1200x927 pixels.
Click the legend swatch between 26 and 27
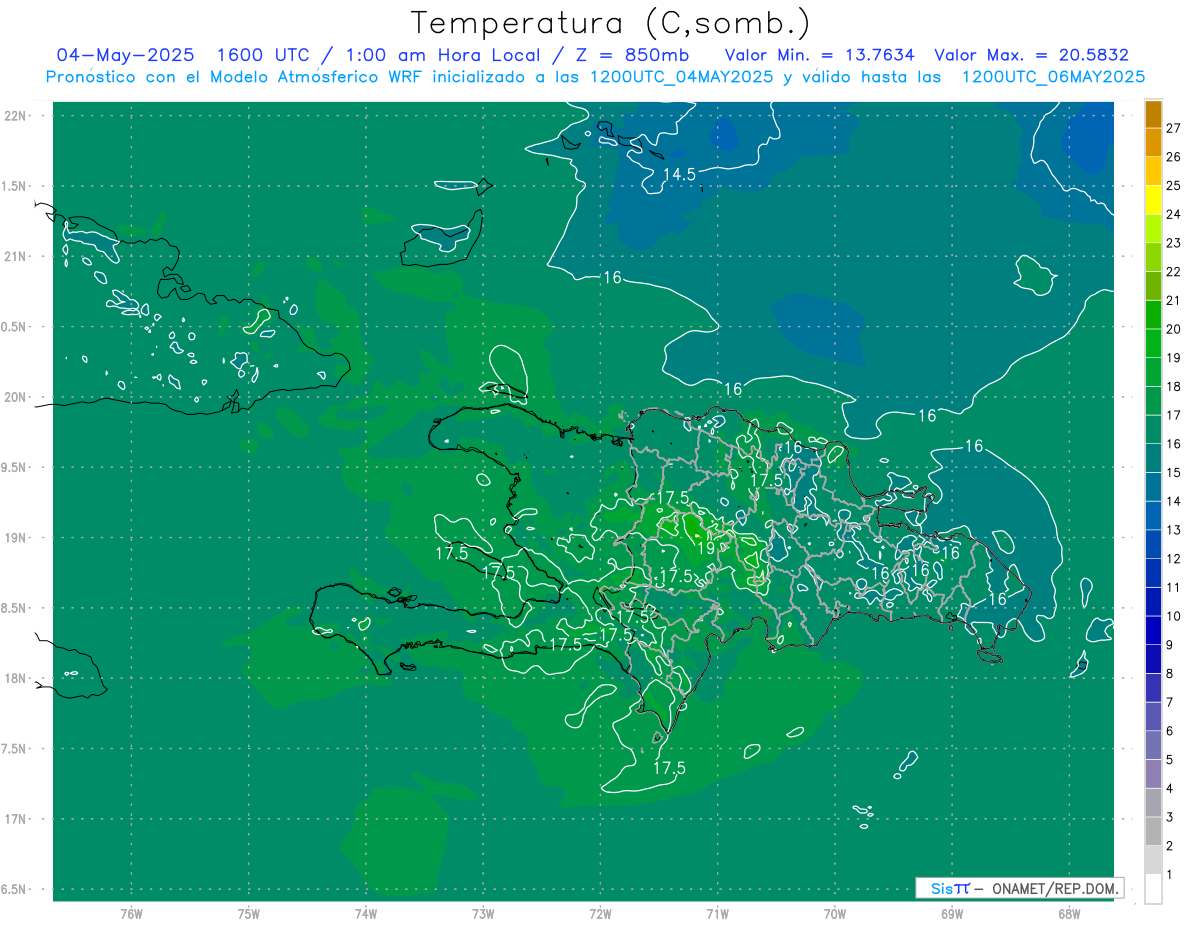1153,142
